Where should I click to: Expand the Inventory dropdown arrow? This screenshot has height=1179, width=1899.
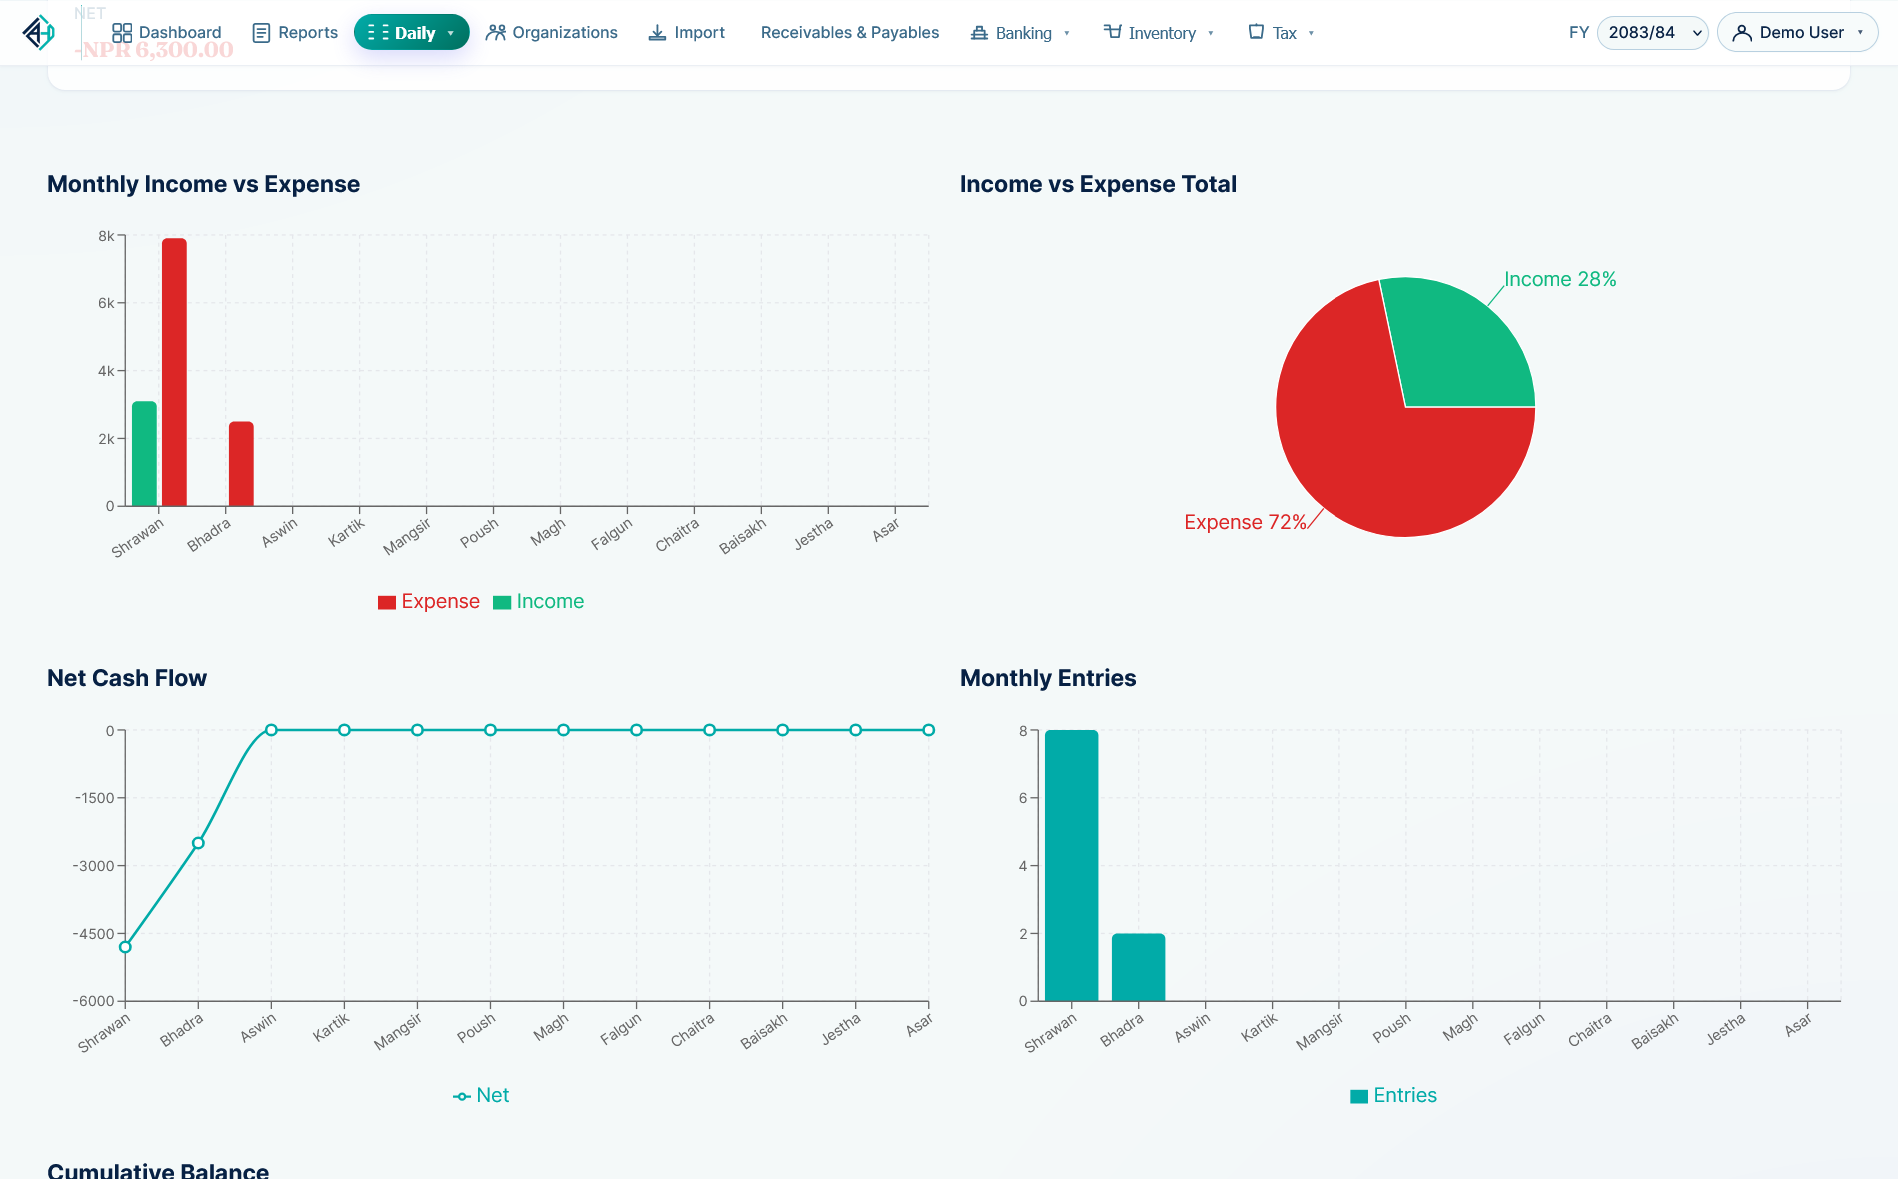(1211, 33)
